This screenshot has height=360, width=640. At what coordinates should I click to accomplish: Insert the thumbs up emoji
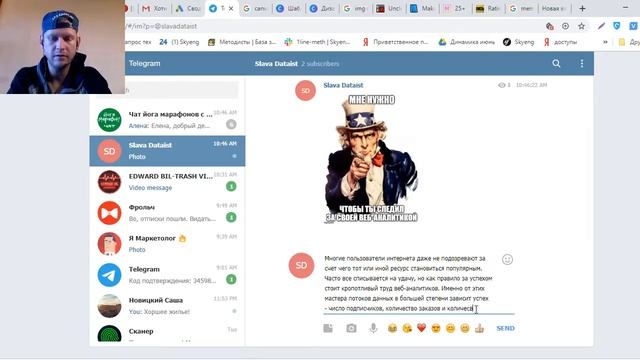(479, 328)
